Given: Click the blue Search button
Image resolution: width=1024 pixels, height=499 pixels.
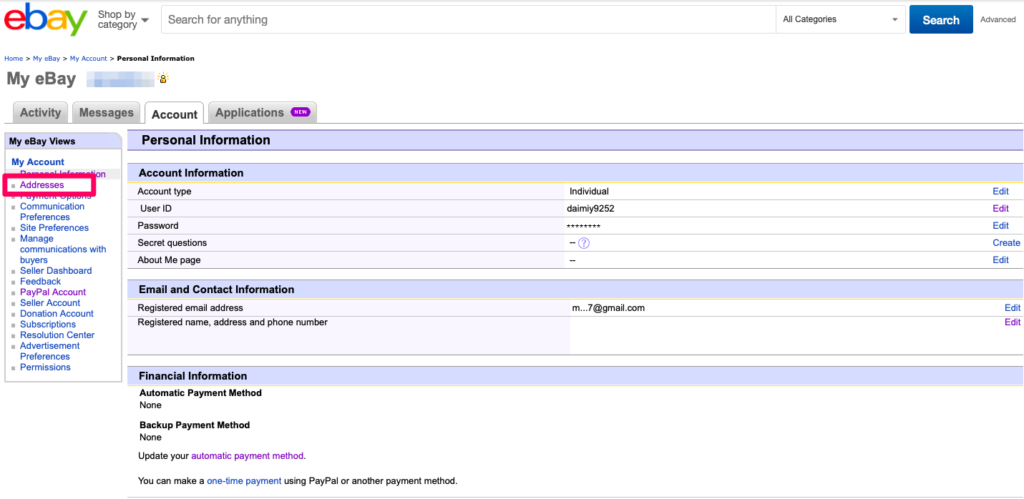Looking at the screenshot, I should pos(940,20).
